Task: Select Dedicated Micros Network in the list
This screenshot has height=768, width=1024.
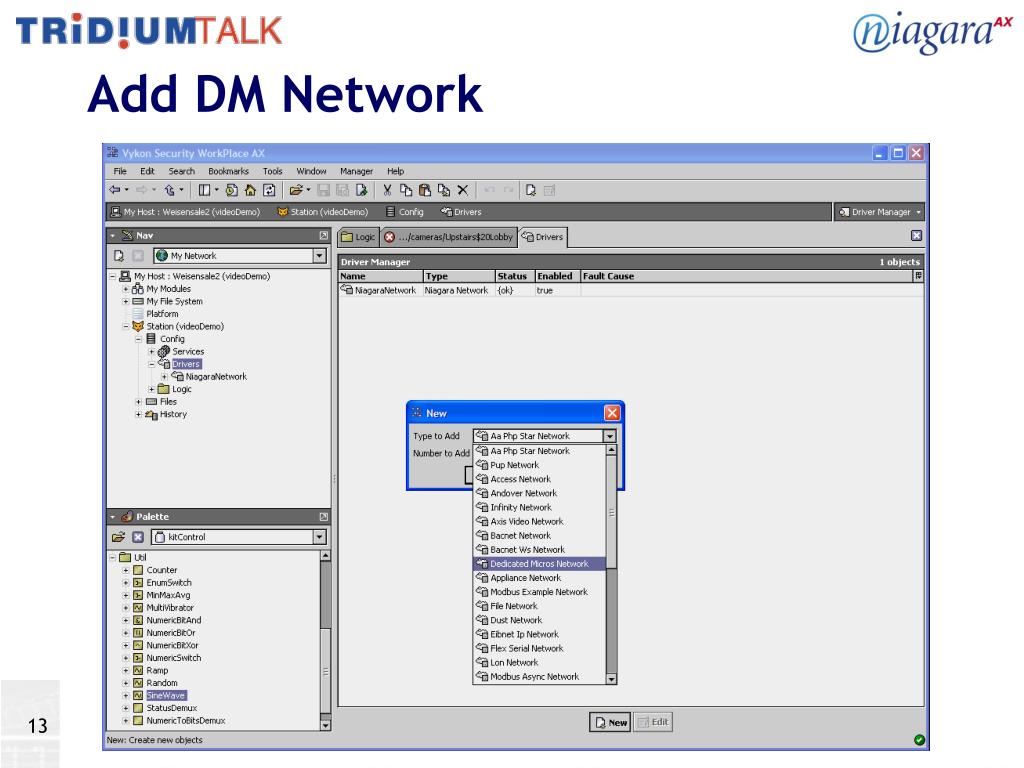Action: [539, 564]
